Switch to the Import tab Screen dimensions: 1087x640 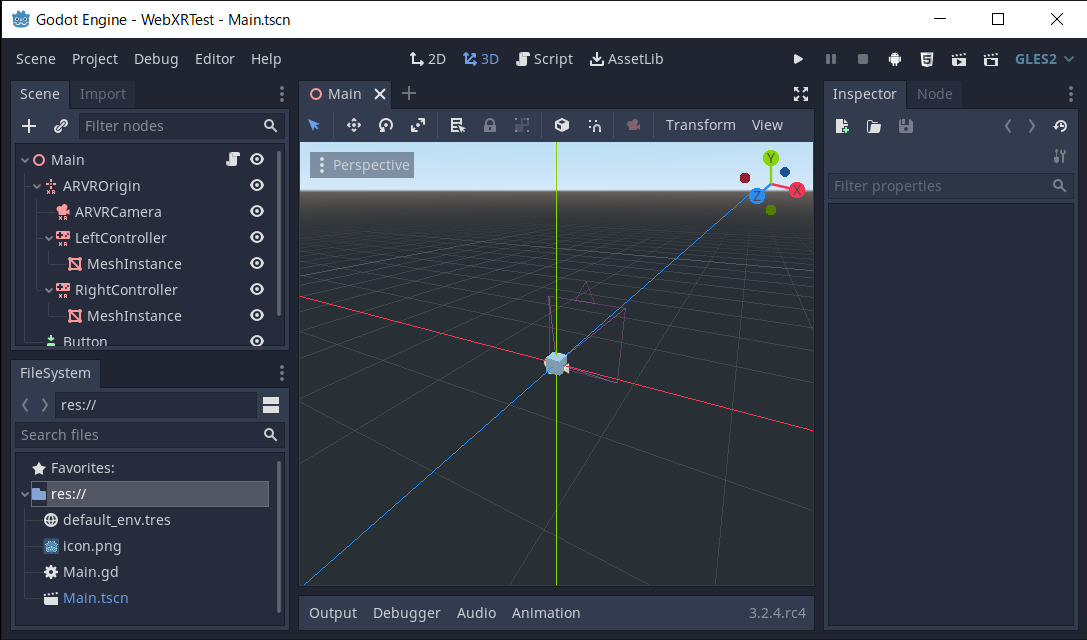pyautogui.click(x=103, y=94)
